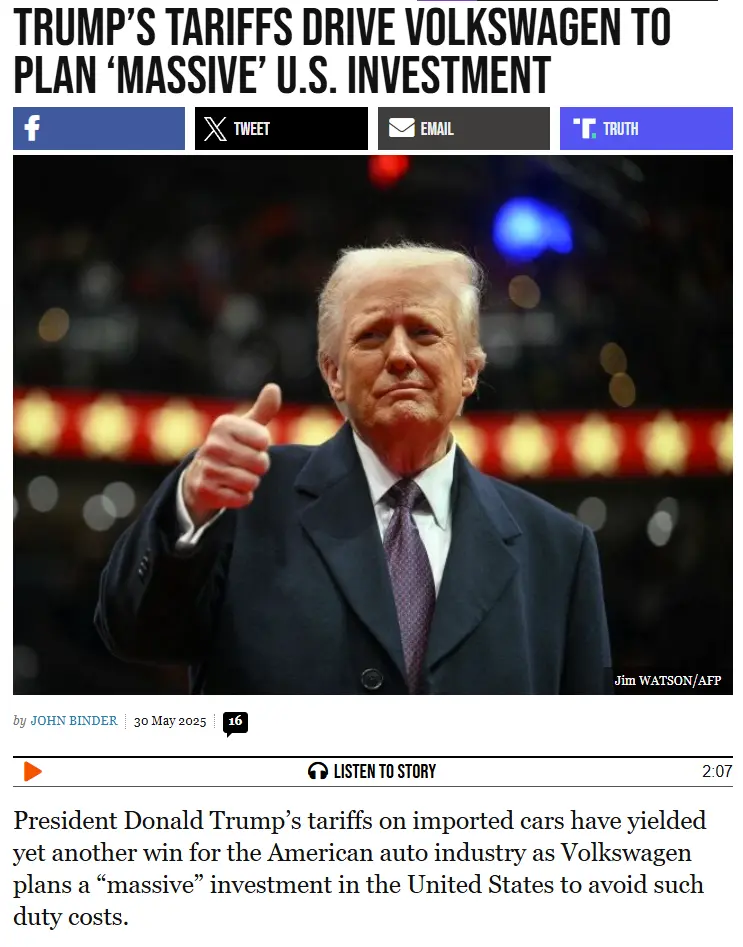Play the audio story
The height and width of the screenshot is (947, 743).
point(32,771)
